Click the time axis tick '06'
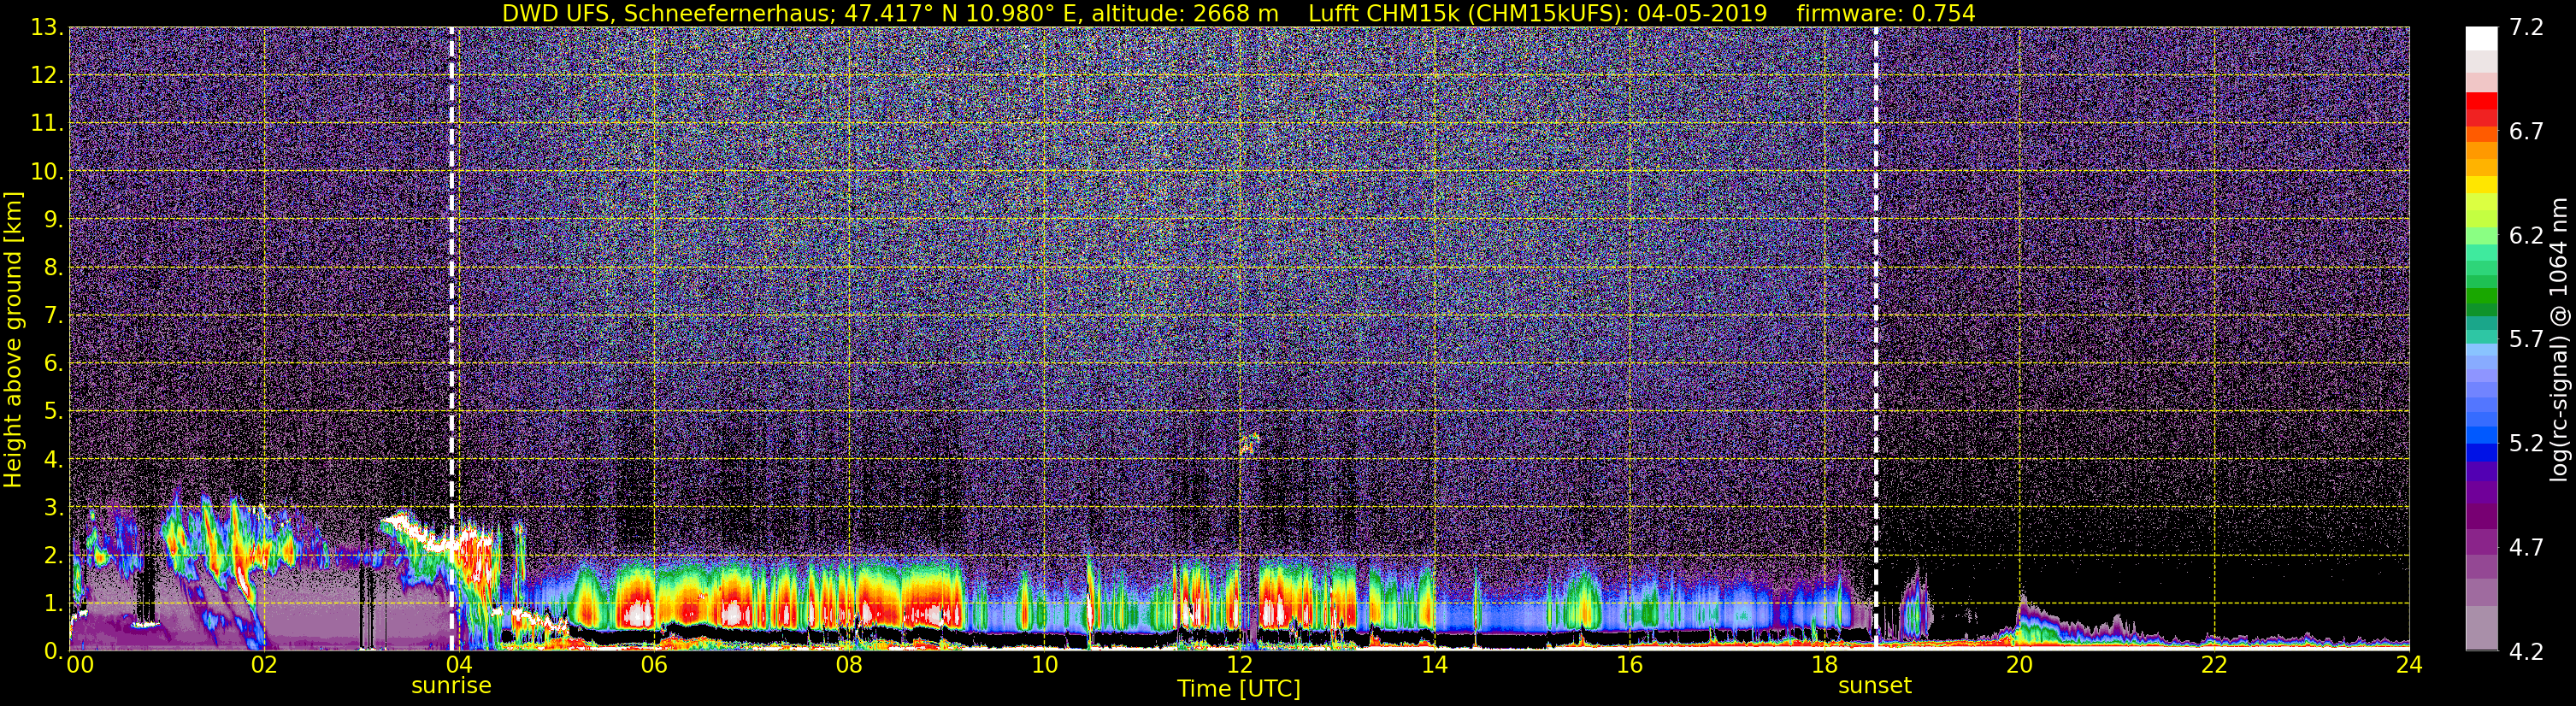The width and height of the screenshot is (2576, 706). point(654,665)
